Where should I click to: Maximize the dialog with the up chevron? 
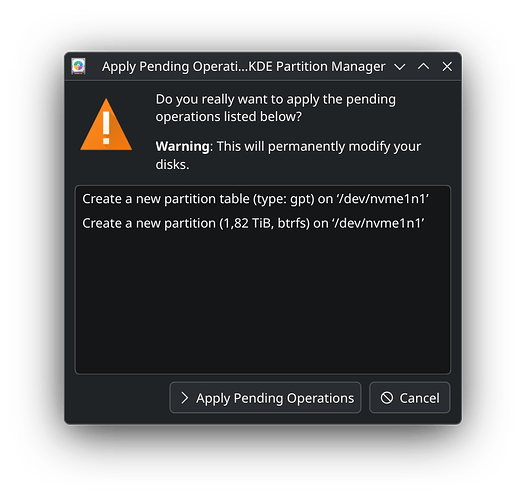424,66
